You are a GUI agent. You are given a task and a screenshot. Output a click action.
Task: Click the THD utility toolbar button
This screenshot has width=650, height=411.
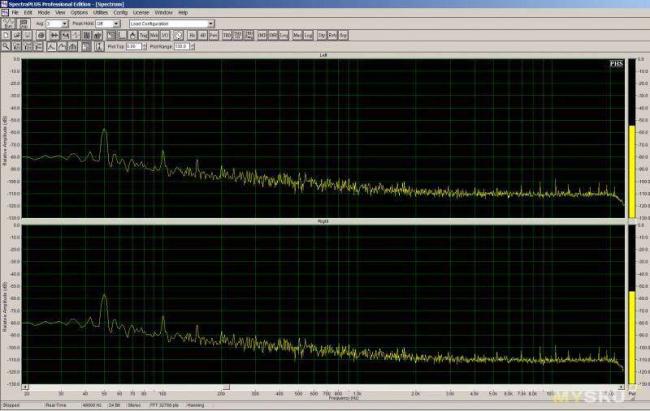(227, 36)
